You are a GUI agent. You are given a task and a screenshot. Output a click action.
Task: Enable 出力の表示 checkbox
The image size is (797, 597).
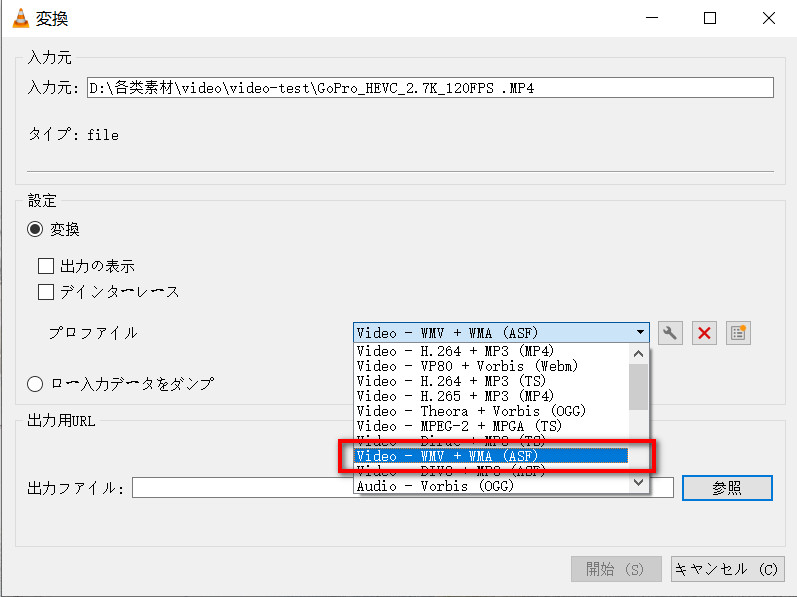(46, 266)
